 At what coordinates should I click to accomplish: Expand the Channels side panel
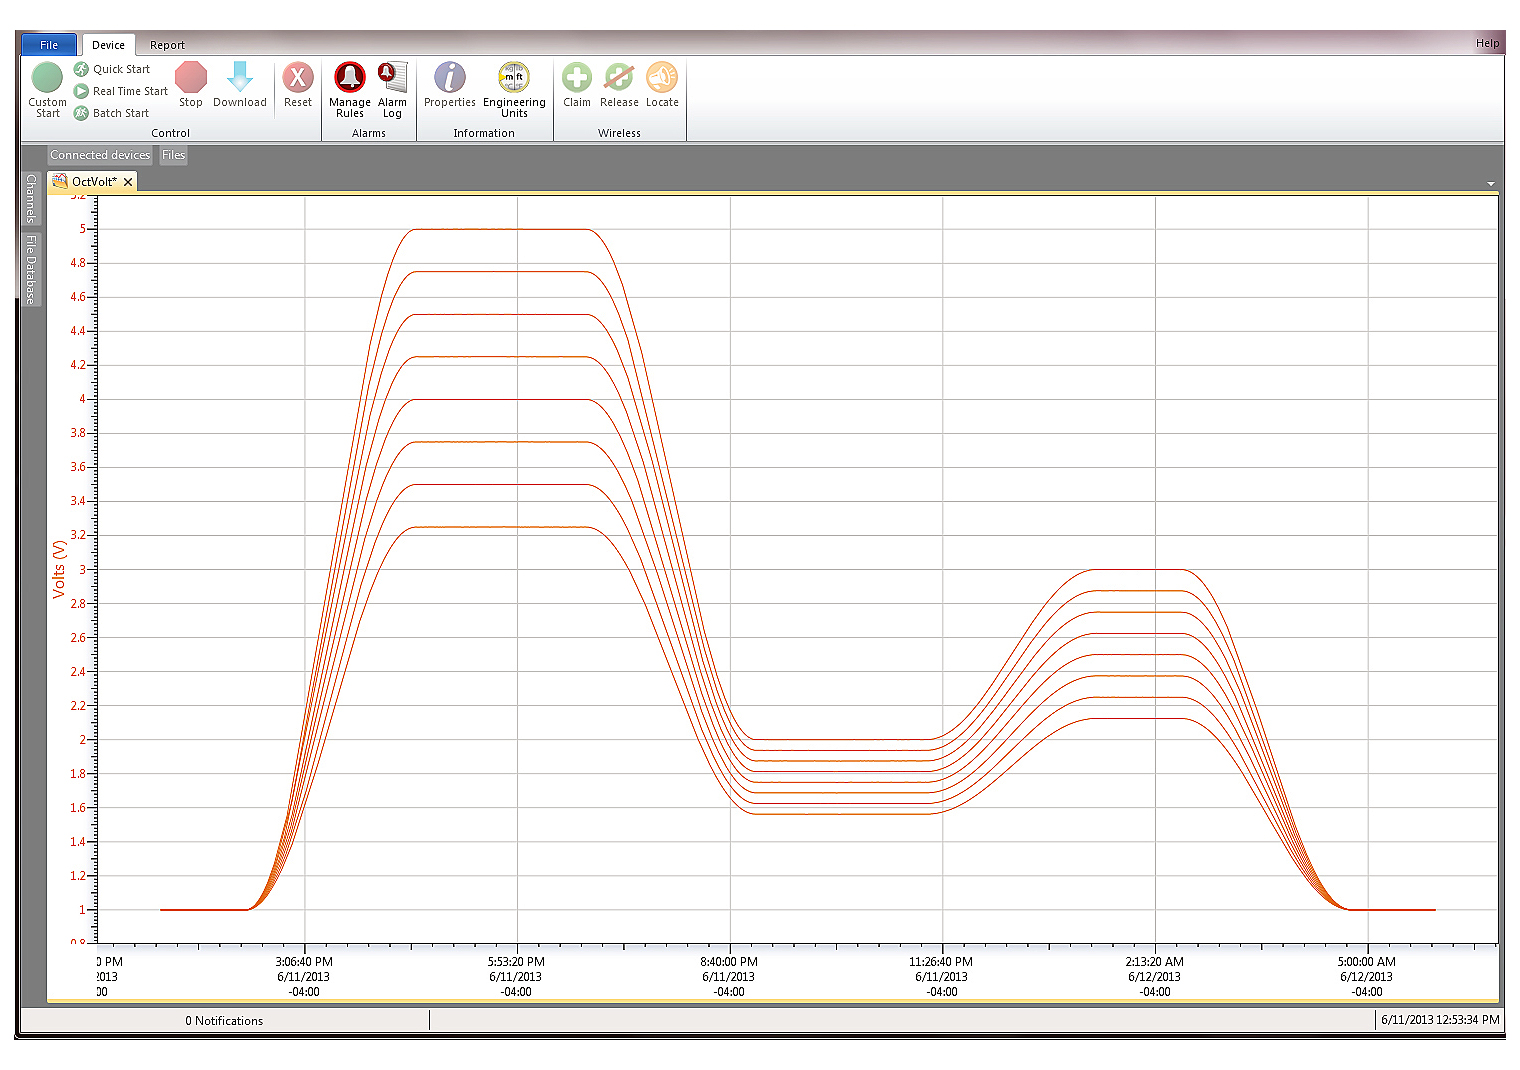point(31,198)
